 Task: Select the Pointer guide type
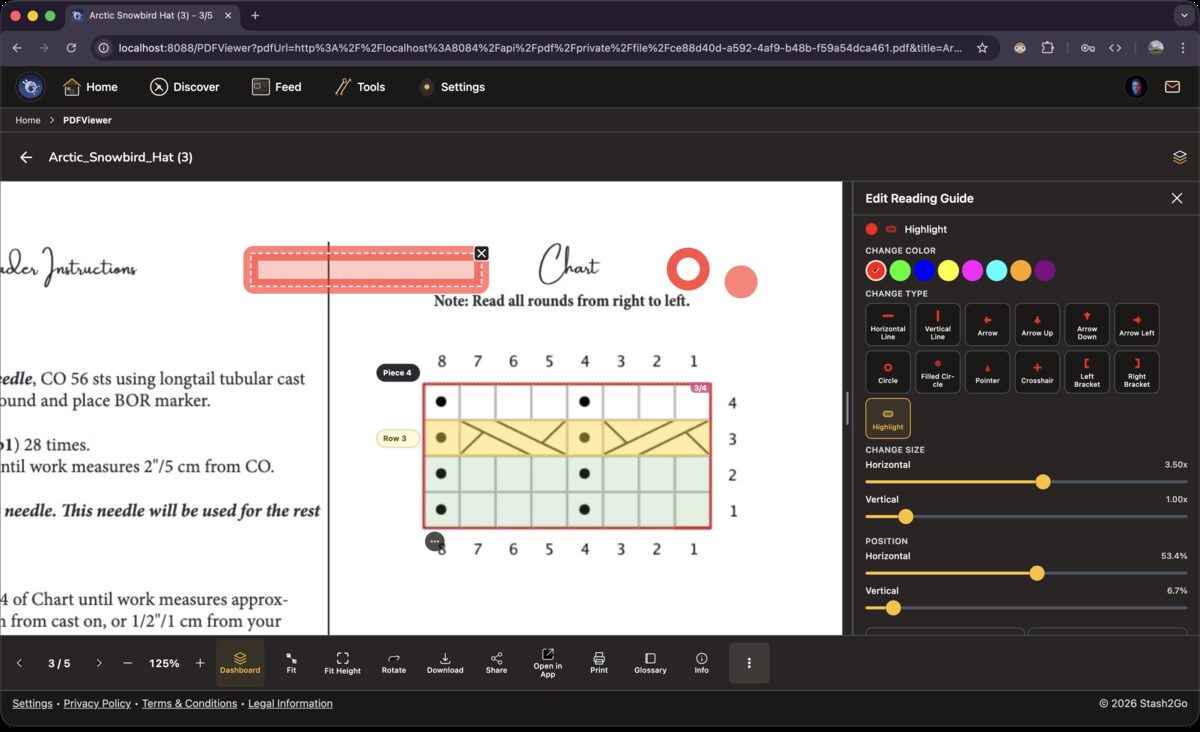pos(987,372)
